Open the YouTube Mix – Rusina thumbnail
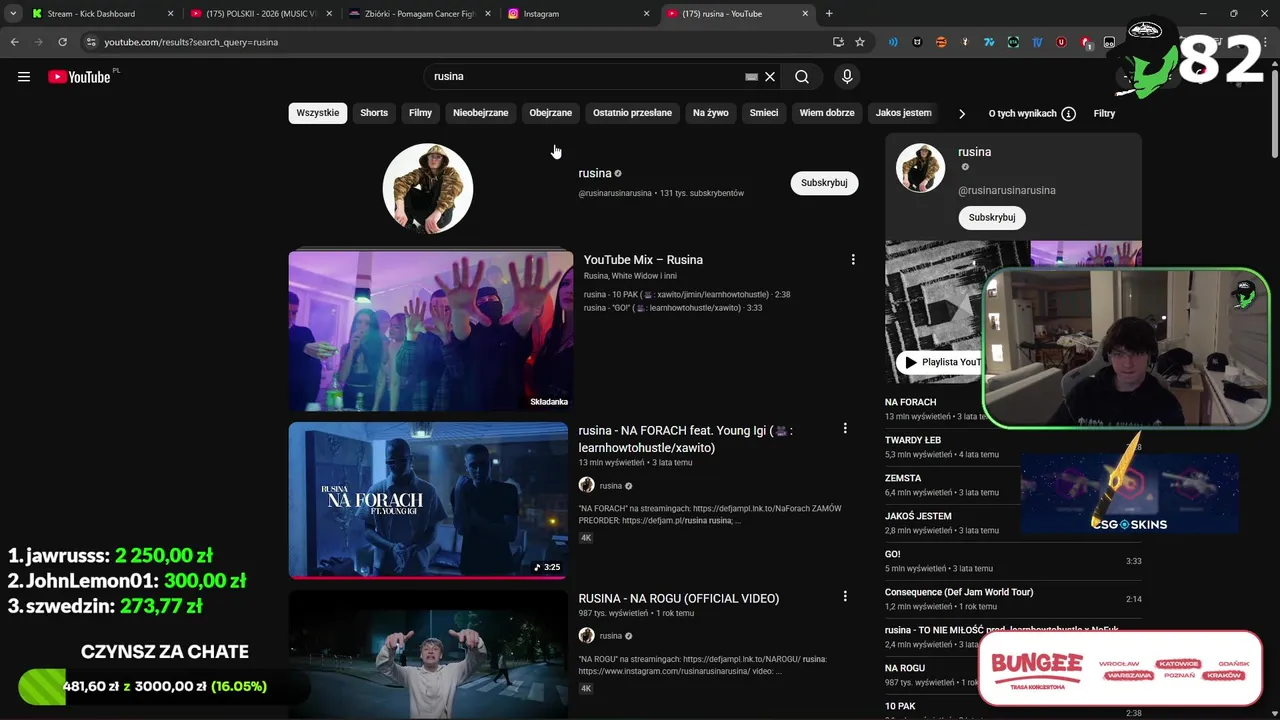 (431, 331)
